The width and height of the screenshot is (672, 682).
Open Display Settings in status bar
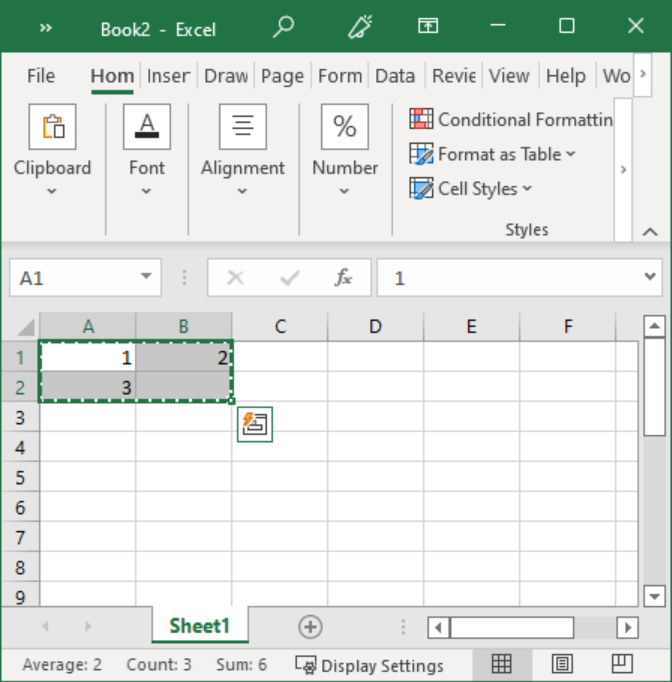coord(370,665)
